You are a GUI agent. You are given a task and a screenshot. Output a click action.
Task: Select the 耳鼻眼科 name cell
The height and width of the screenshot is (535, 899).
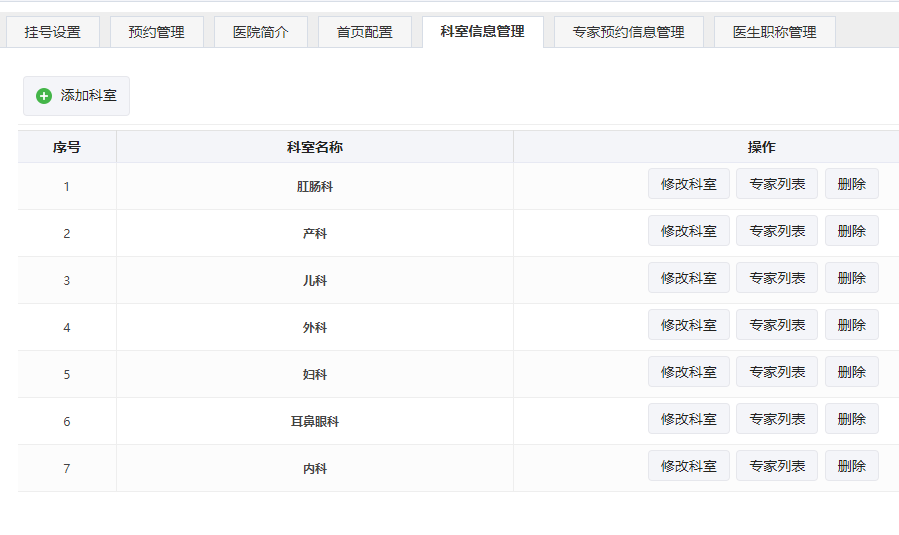pyautogui.click(x=315, y=422)
